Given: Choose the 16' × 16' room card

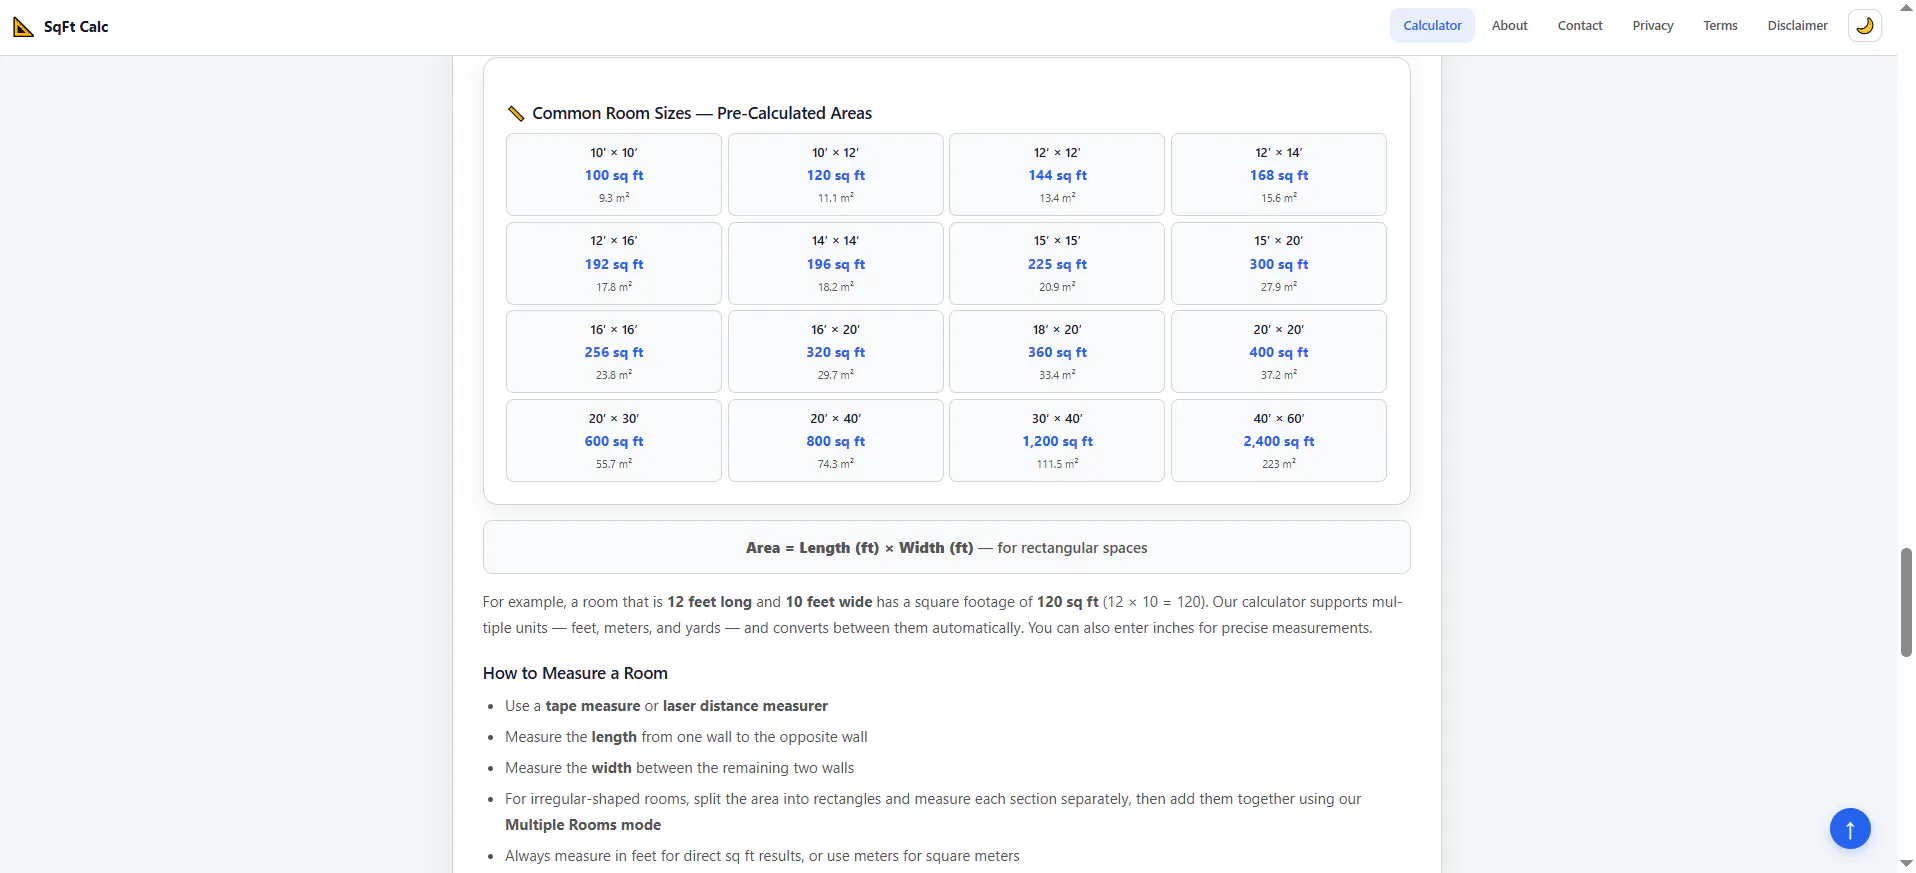Looking at the screenshot, I should (614, 351).
